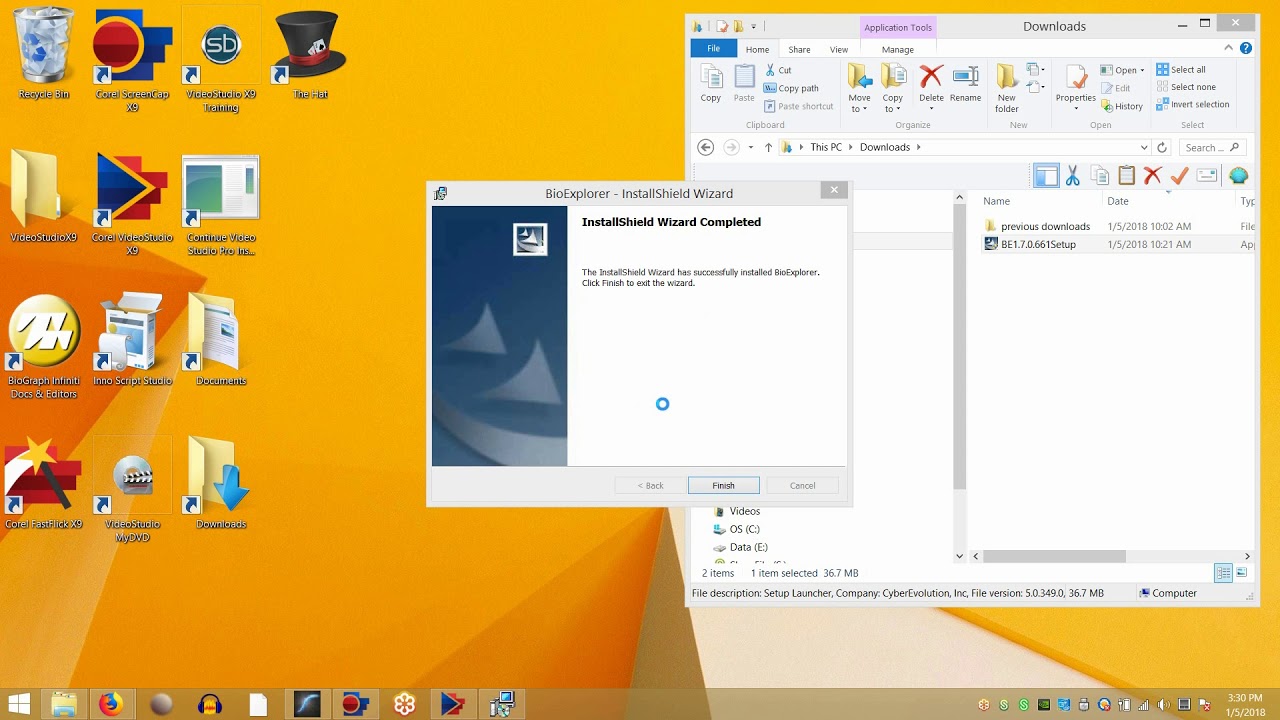
Task: Click the red Delete icon in ribbon
Action: tap(931, 76)
